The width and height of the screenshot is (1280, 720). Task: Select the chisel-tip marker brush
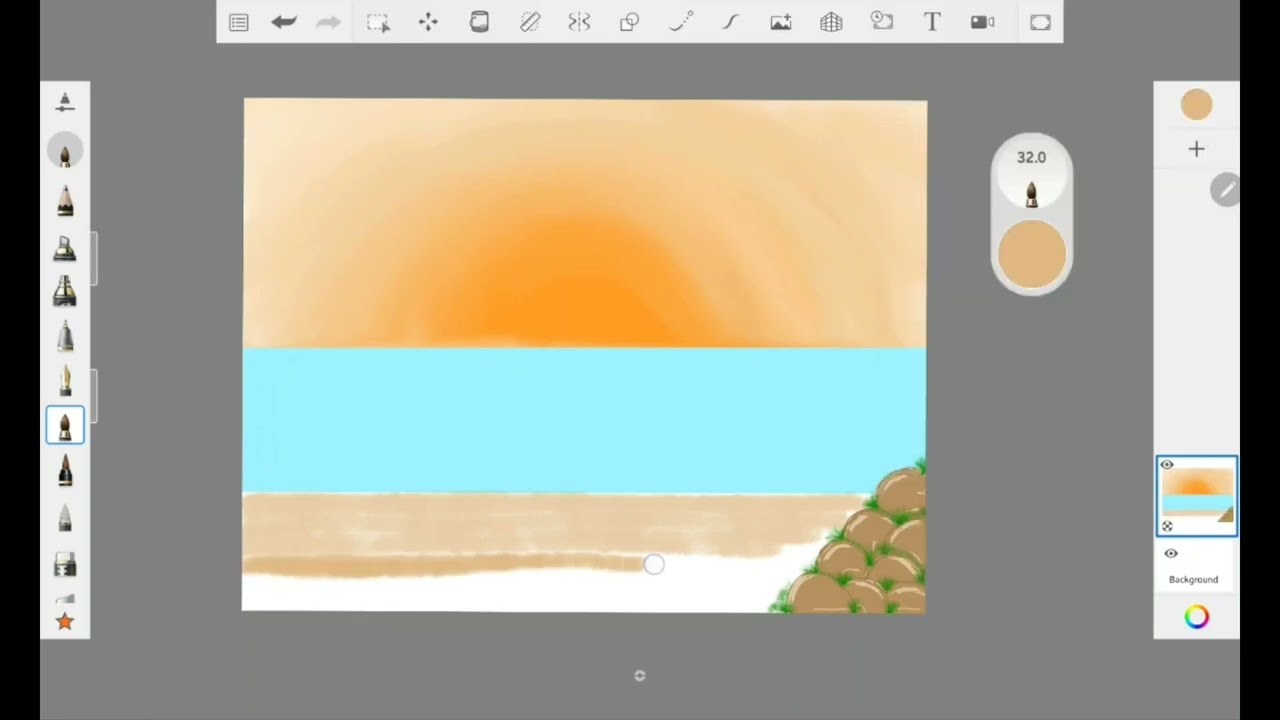(65, 246)
